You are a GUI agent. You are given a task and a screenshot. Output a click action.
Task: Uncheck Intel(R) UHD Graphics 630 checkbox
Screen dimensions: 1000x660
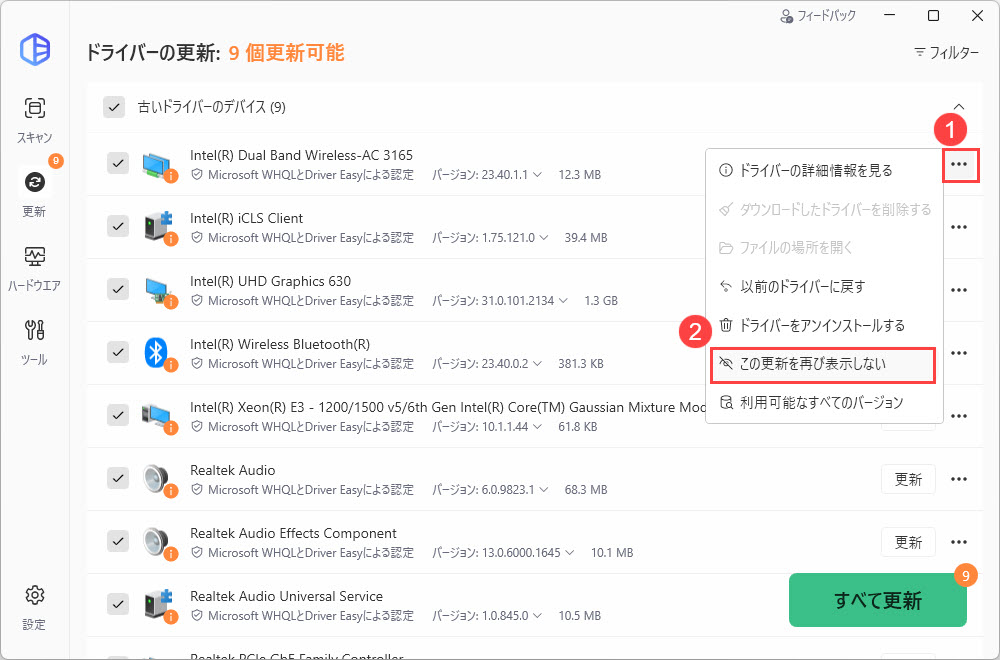coord(118,290)
